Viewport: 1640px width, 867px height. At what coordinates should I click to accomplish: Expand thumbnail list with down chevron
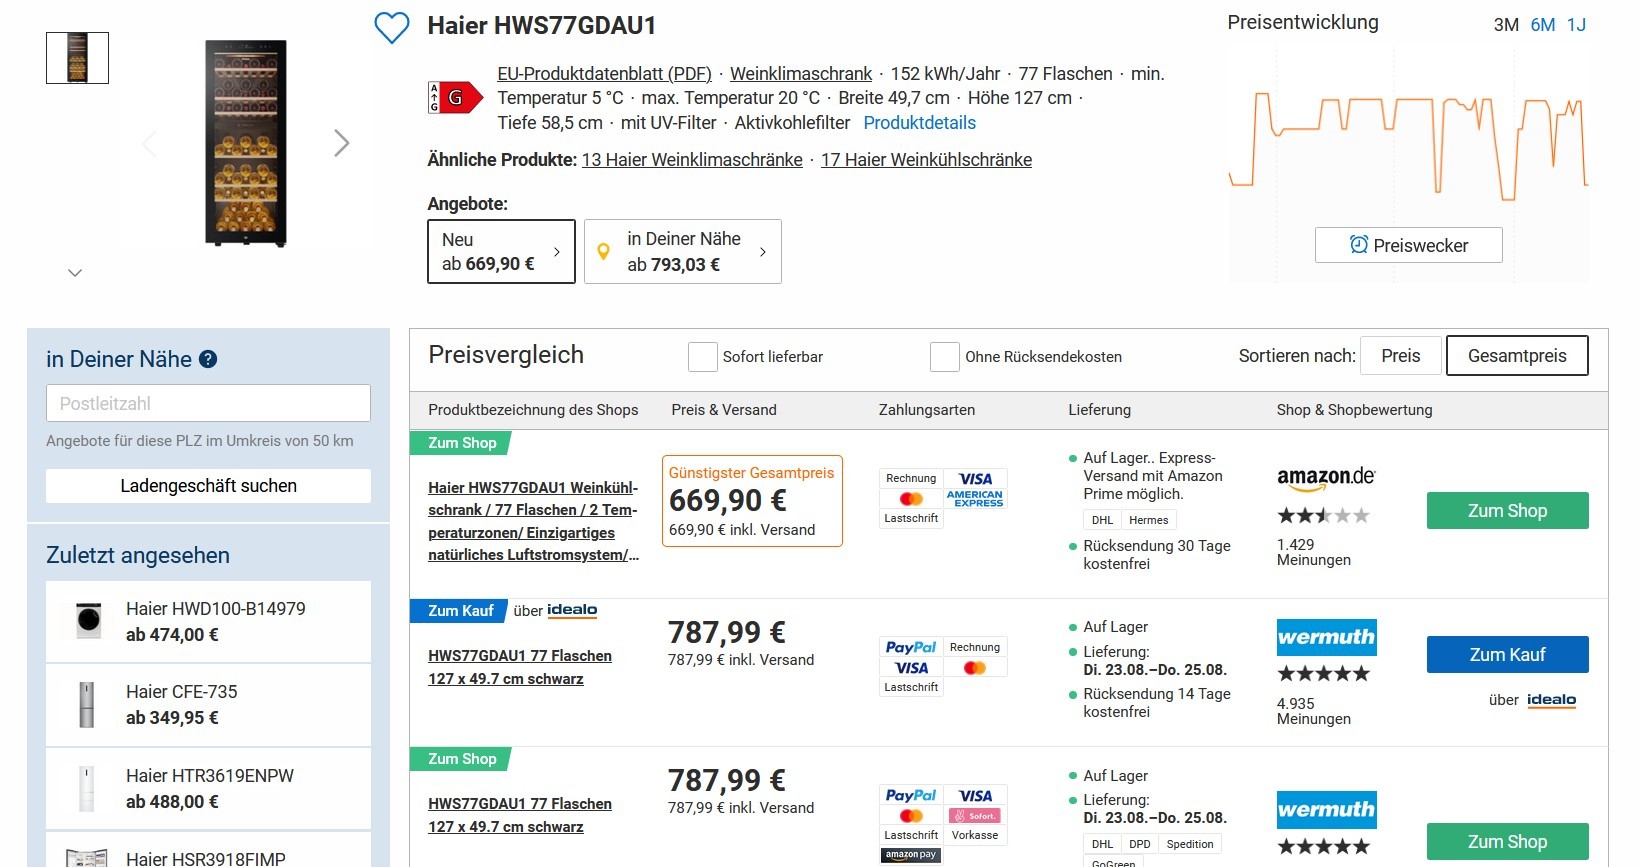75,273
